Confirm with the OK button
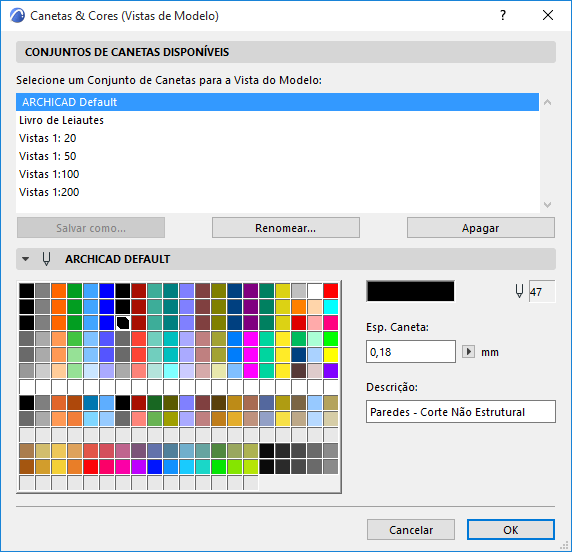This screenshot has height=552, width=572. click(x=511, y=529)
